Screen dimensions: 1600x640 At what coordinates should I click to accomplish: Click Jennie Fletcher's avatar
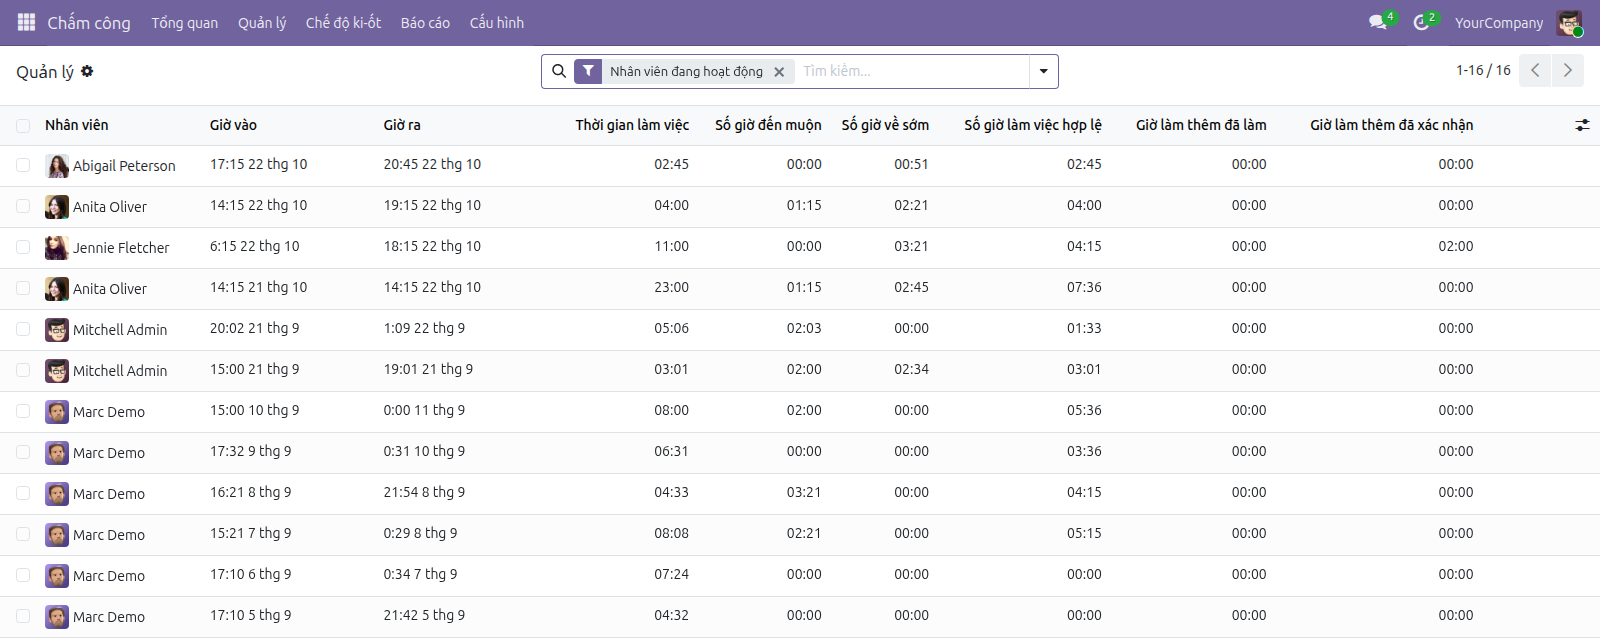[x=57, y=248]
